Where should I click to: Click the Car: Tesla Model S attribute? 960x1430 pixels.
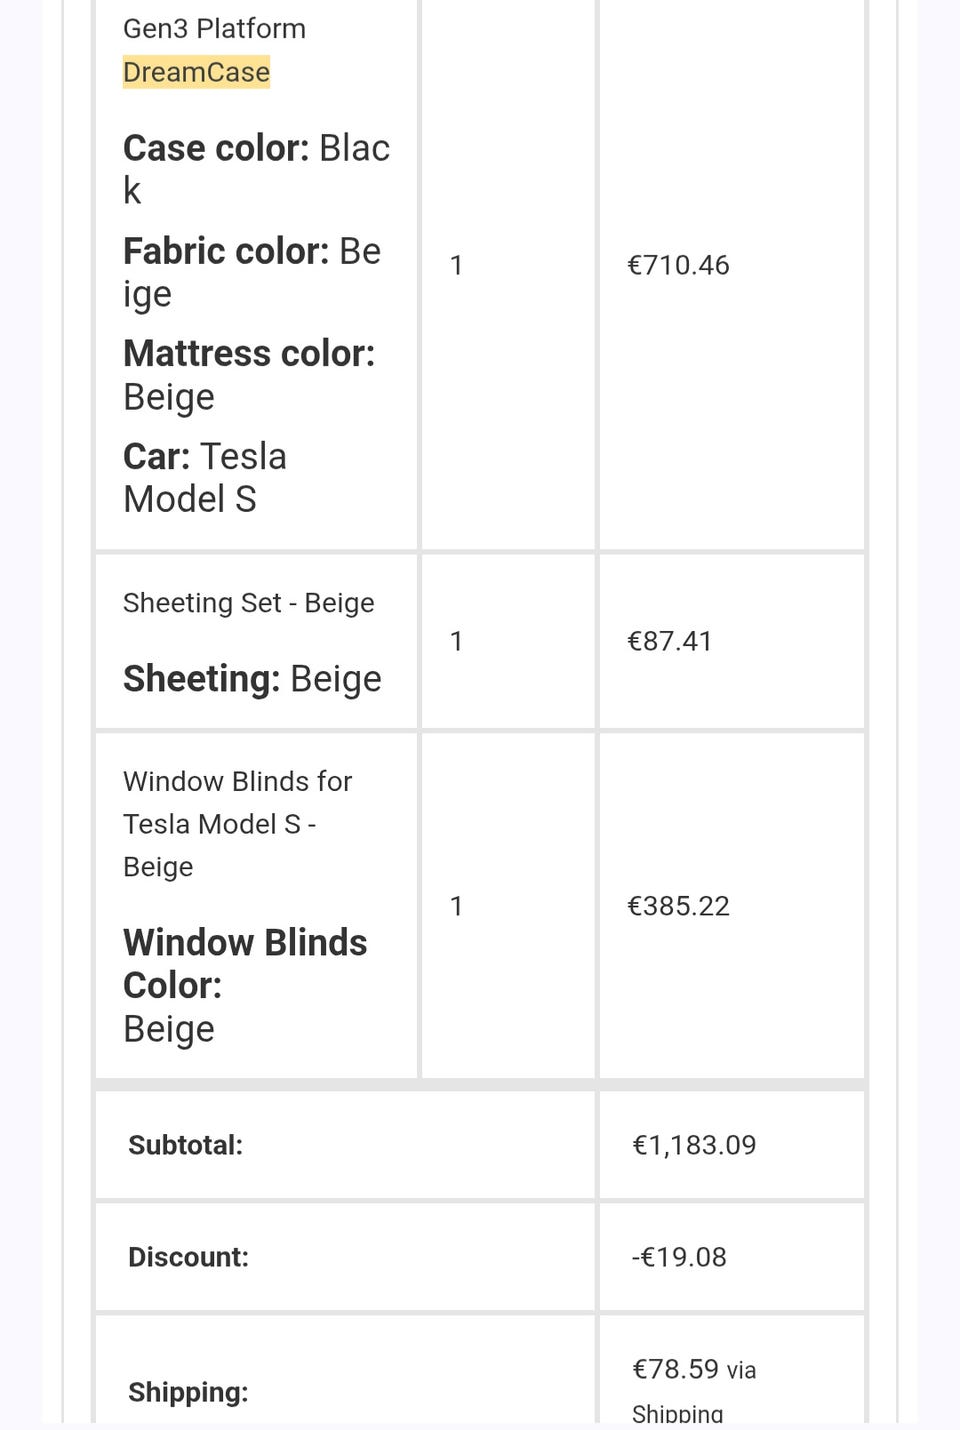coord(205,477)
